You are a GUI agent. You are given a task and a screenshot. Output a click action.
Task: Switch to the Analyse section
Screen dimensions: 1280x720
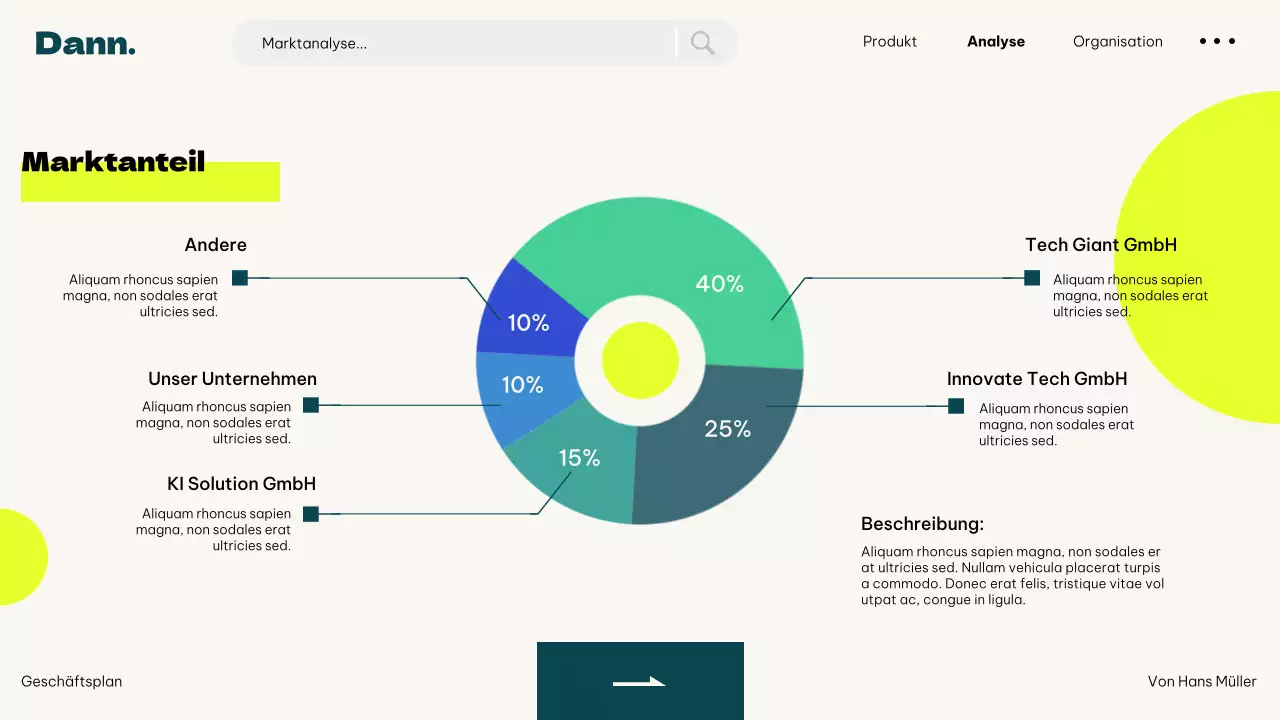tap(996, 41)
